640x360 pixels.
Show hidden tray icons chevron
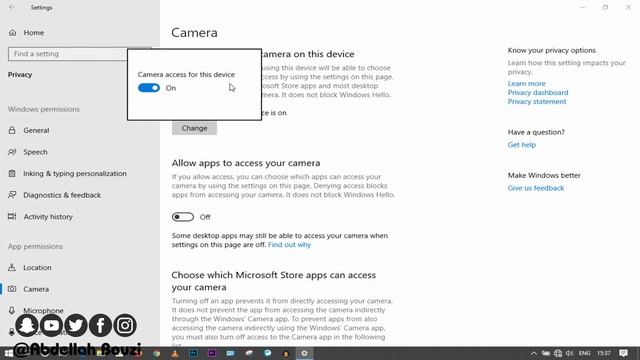coord(533,353)
